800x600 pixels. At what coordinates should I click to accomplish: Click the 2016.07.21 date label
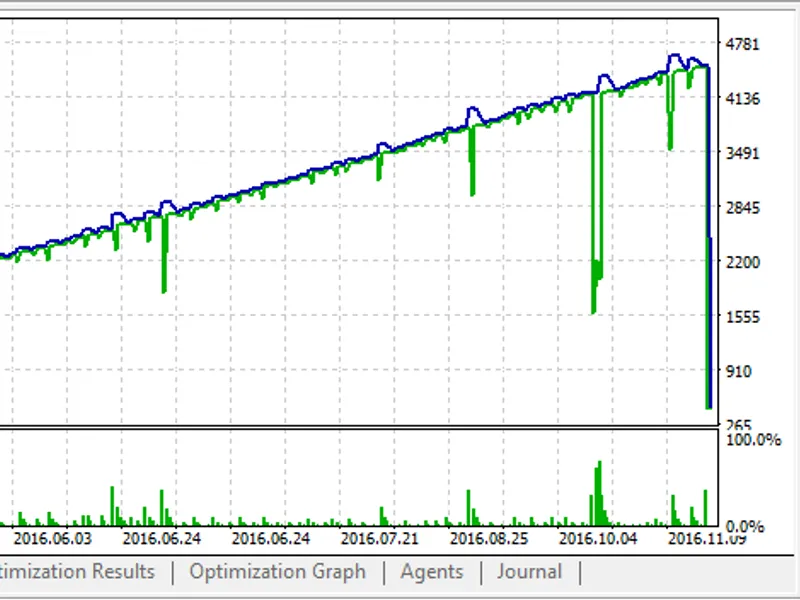pos(380,538)
